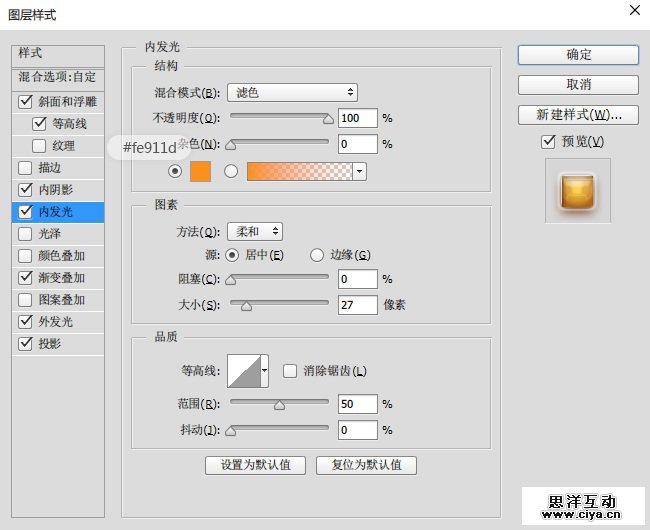Close the 图层样式 dialog
Screen dimensions: 650x530
coord(635,10)
